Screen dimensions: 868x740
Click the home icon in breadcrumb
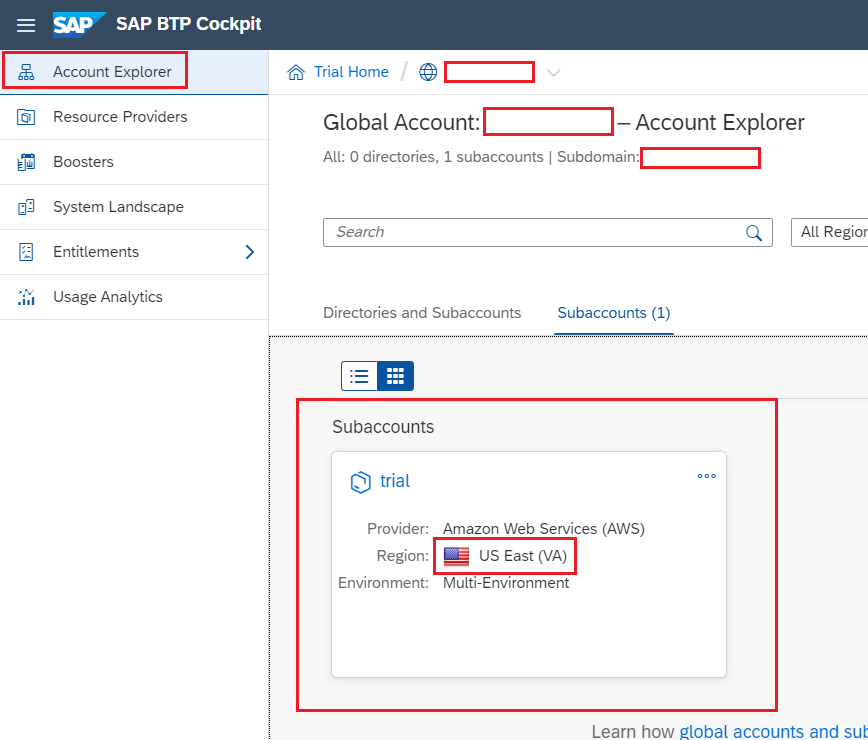click(296, 72)
